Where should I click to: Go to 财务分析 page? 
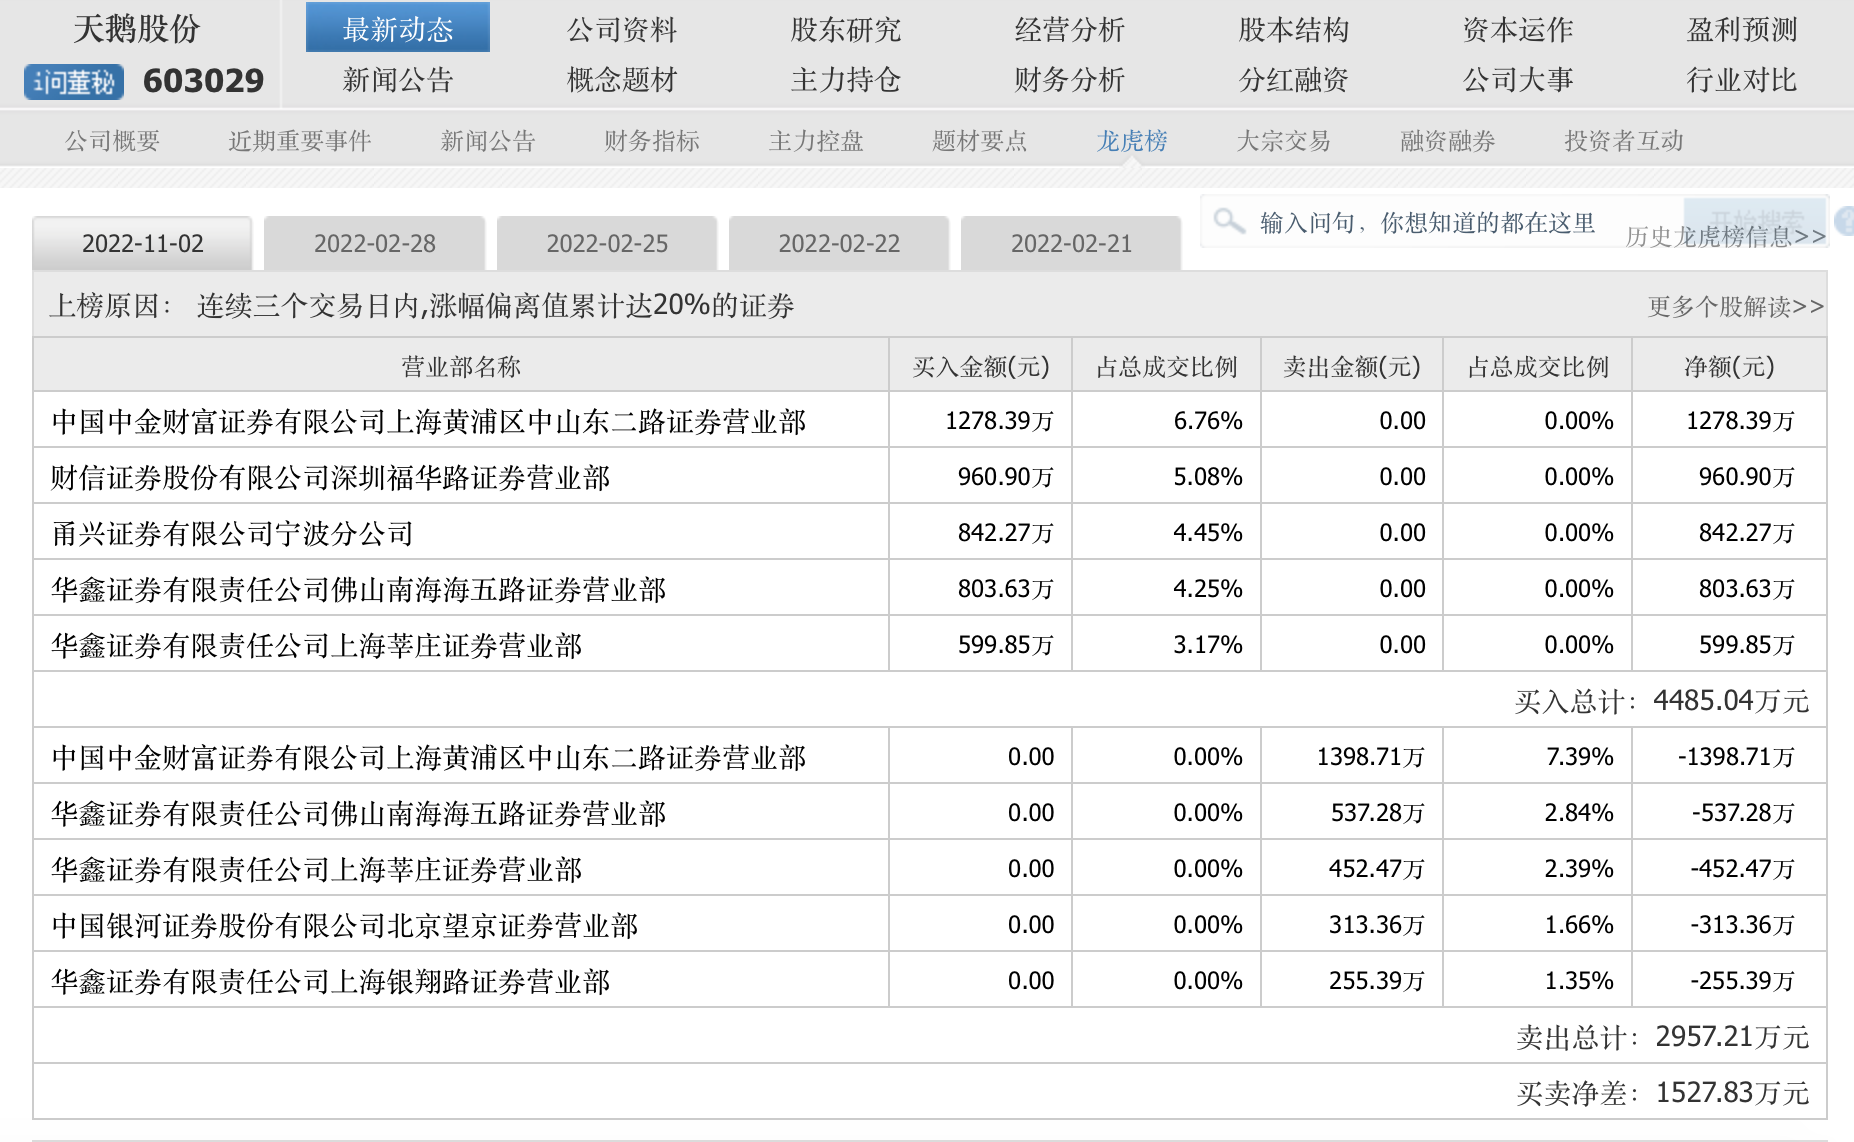point(1070,80)
